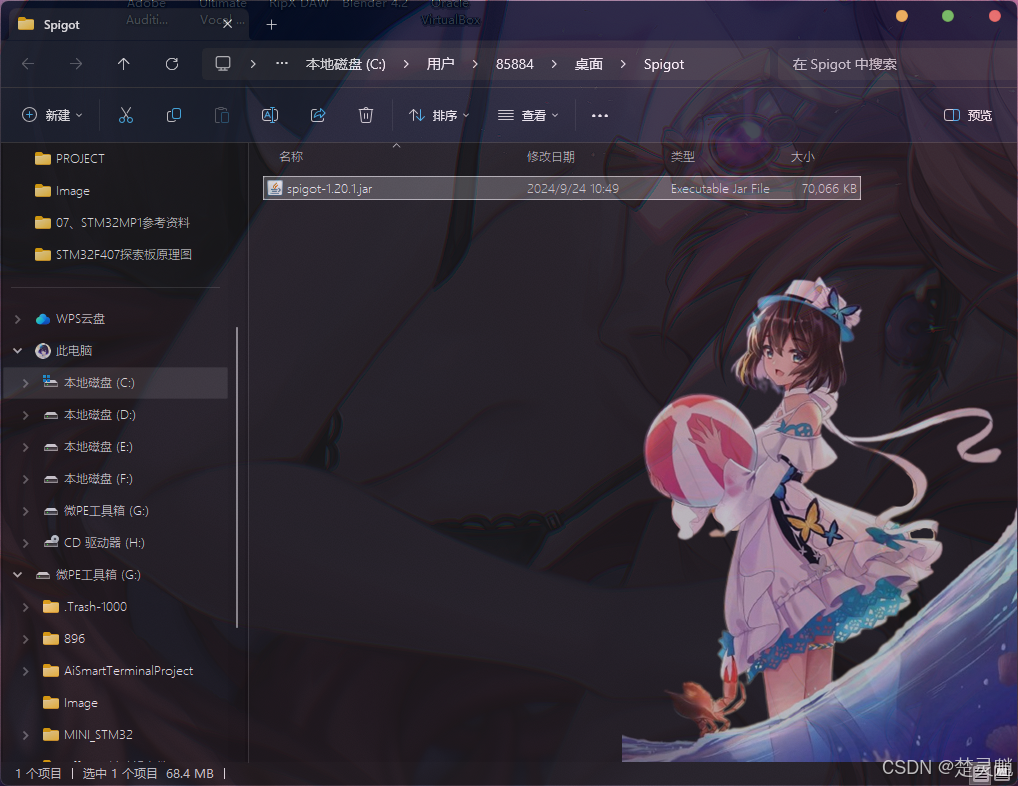Image resolution: width=1018 pixels, height=786 pixels.
Task: Click chevron after 桌面 in address bar
Action: pos(623,64)
